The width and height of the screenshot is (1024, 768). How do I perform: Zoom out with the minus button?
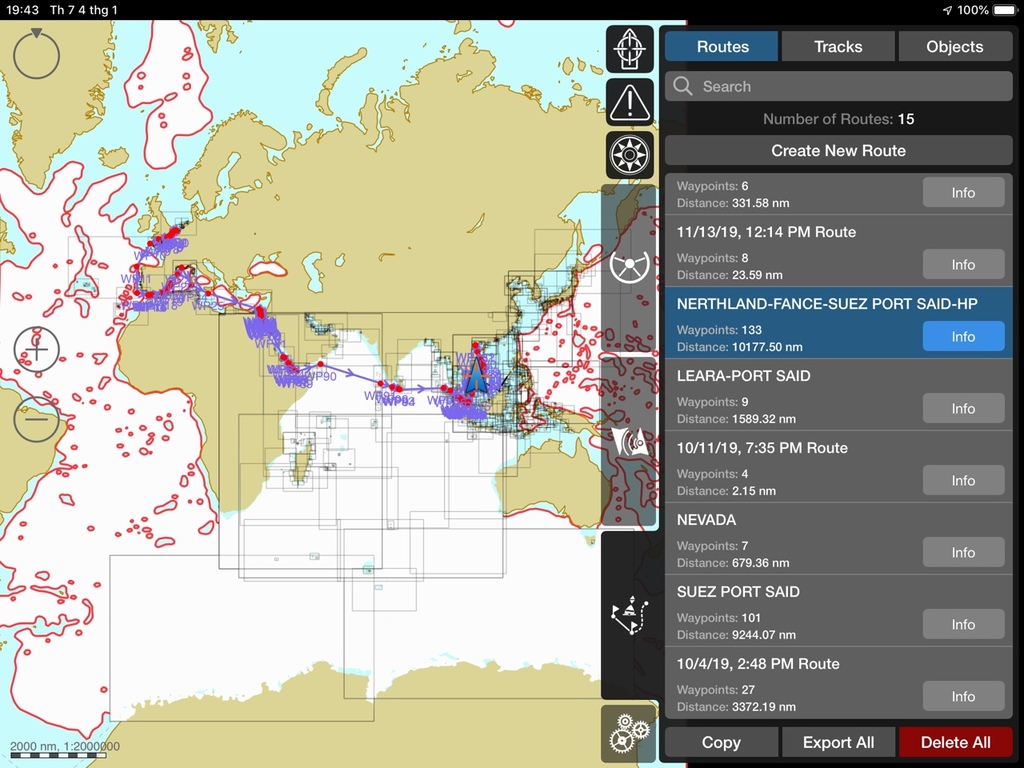click(x=37, y=419)
